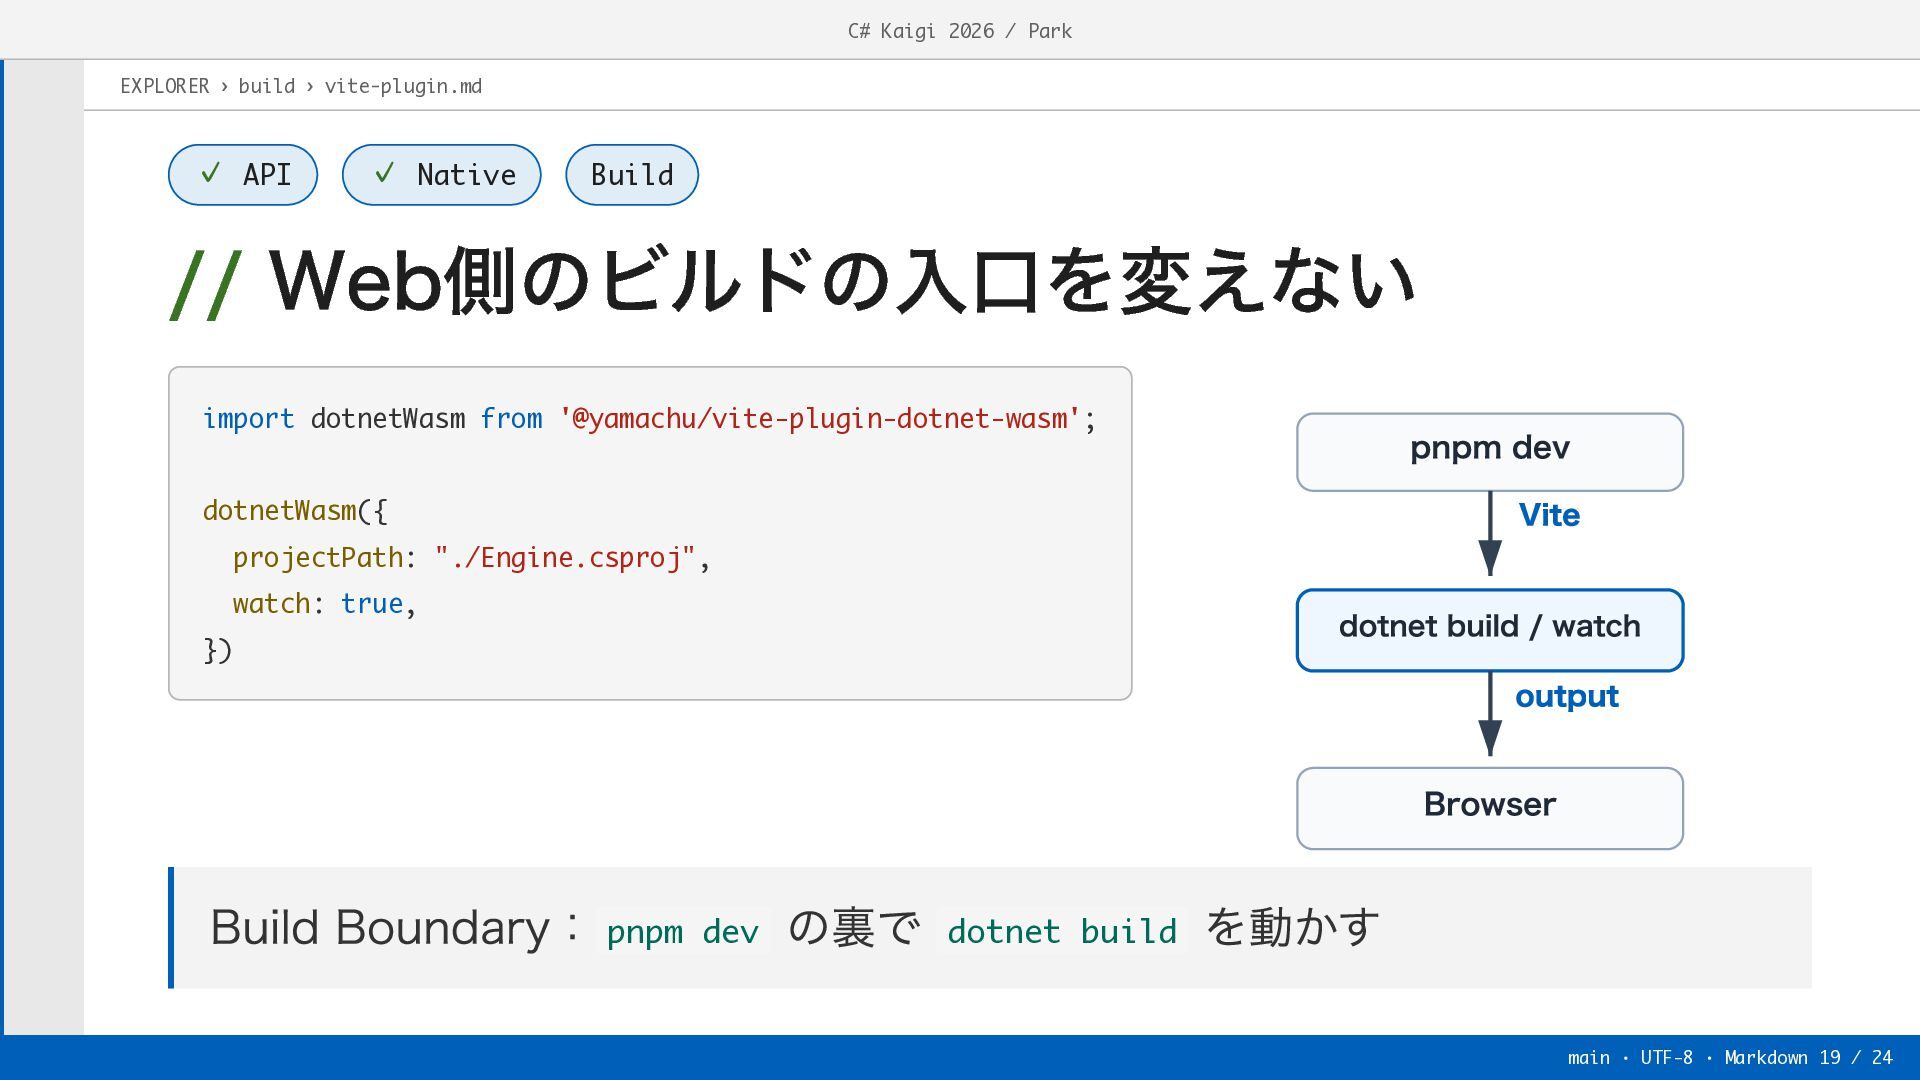The image size is (1920, 1080).
Task: Click the green double-slash title marker
Action: pos(206,285)
